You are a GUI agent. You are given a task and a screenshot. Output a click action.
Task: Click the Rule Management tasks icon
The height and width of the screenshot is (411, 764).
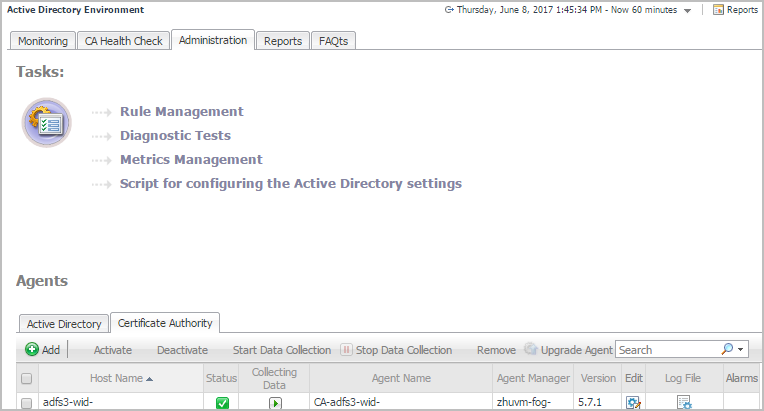[46, 125]
